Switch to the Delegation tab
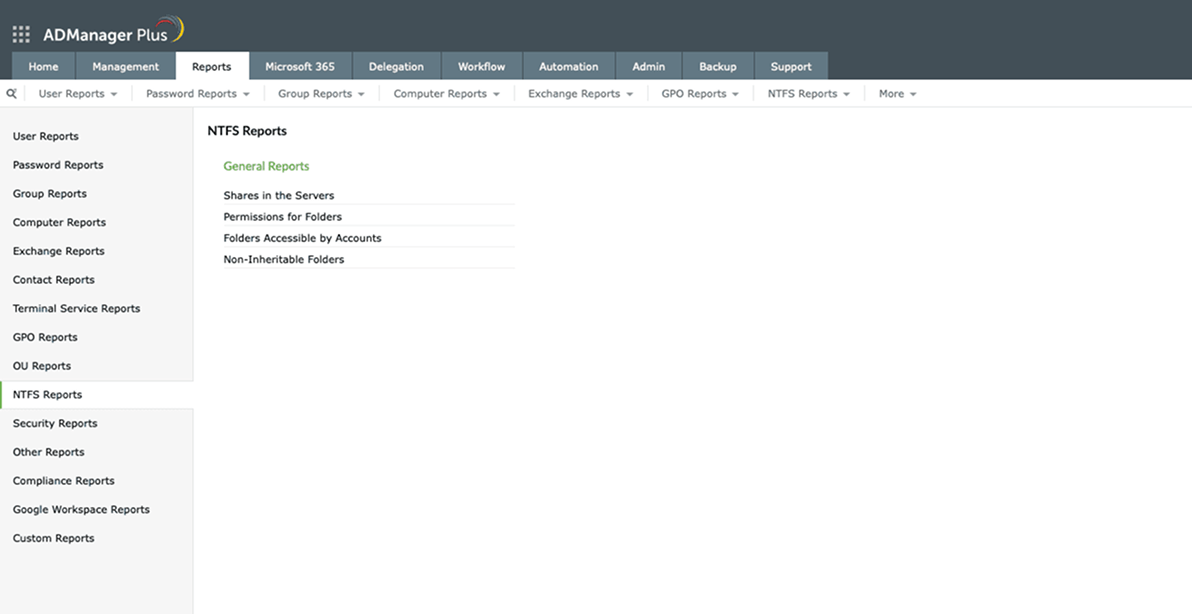The image size is (1192, 614). 396,66
